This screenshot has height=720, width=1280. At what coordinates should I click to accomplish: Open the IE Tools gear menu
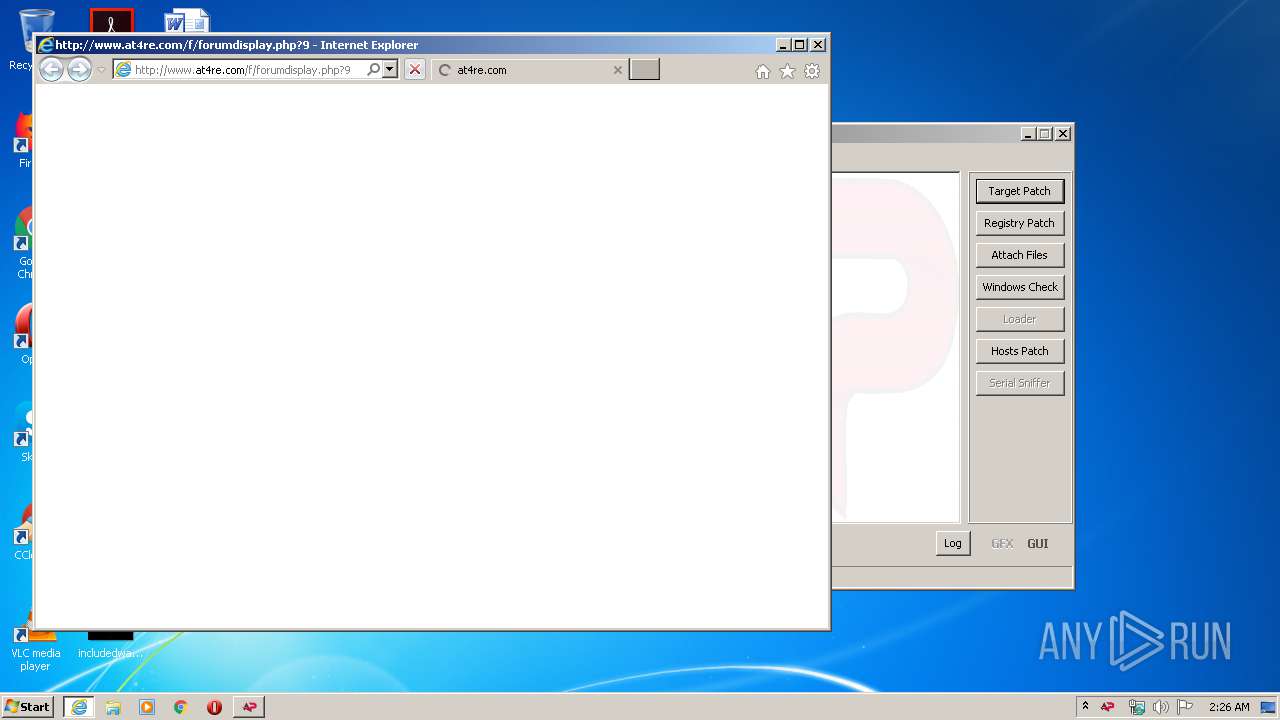(812, 71)
